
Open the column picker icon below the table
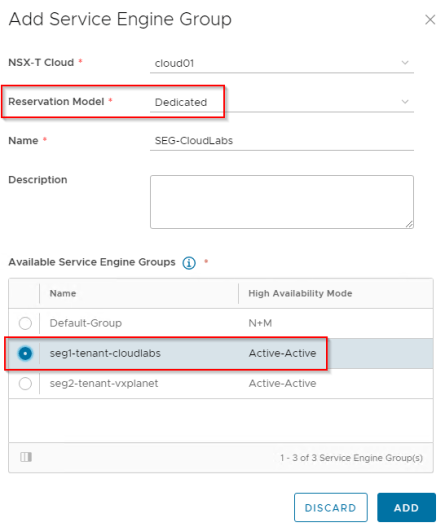click(x=26, y=457)
